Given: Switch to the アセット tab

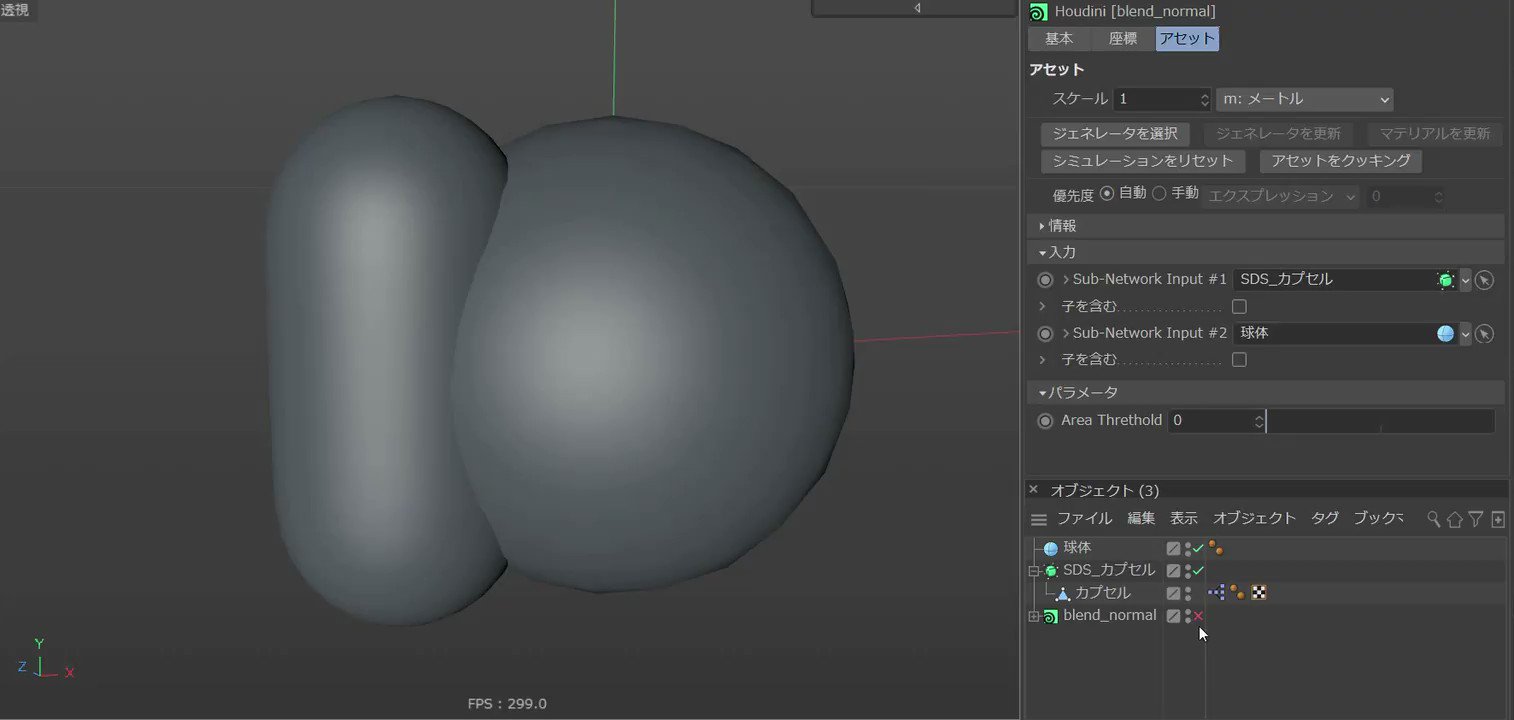Looking at the screenshot, I should point(1188,39).
